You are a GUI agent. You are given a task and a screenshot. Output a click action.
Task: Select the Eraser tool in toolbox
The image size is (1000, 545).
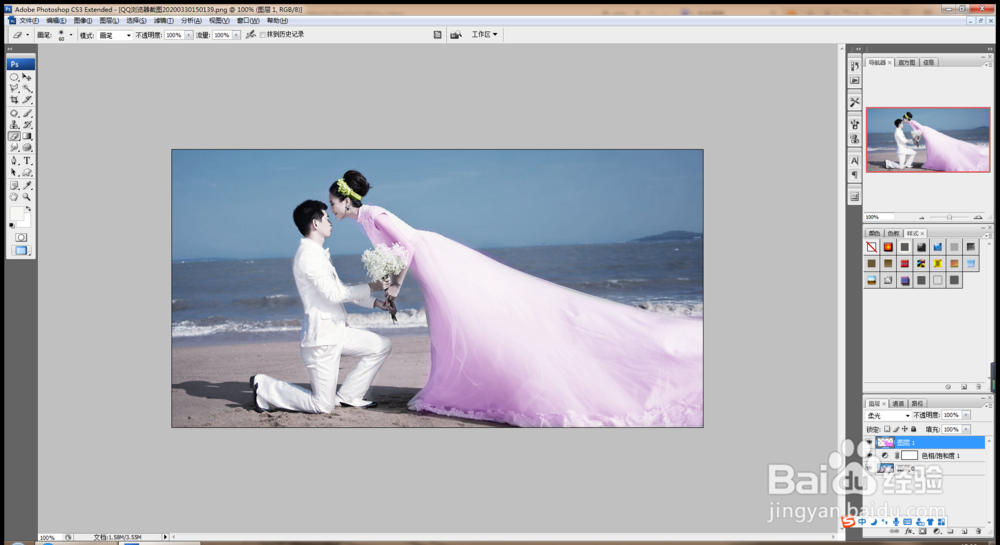coord(14,136)
